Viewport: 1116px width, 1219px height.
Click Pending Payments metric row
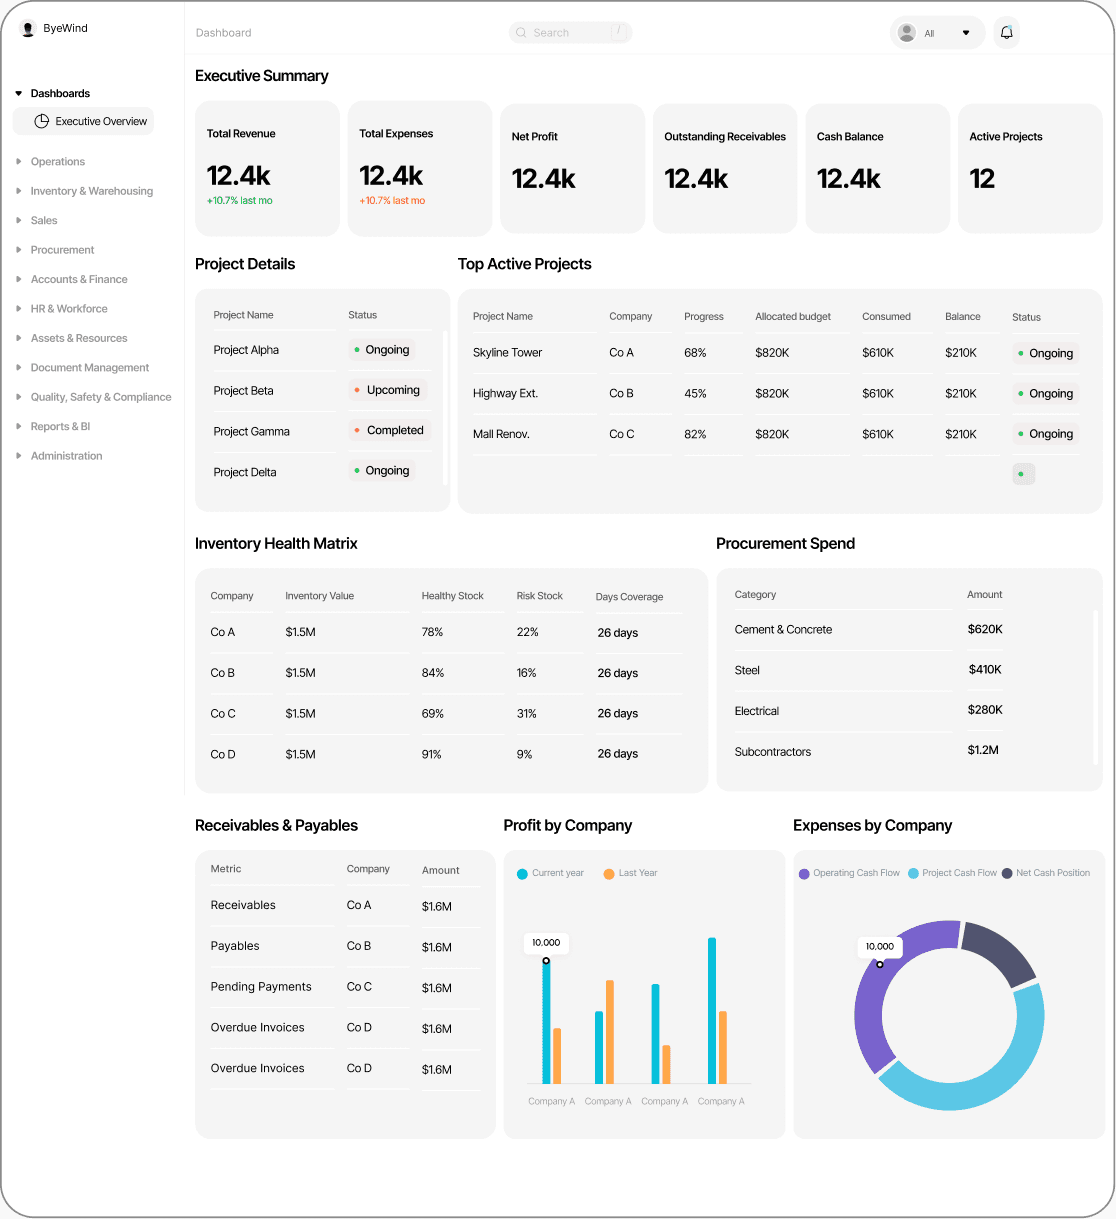[x=343, y=987]
